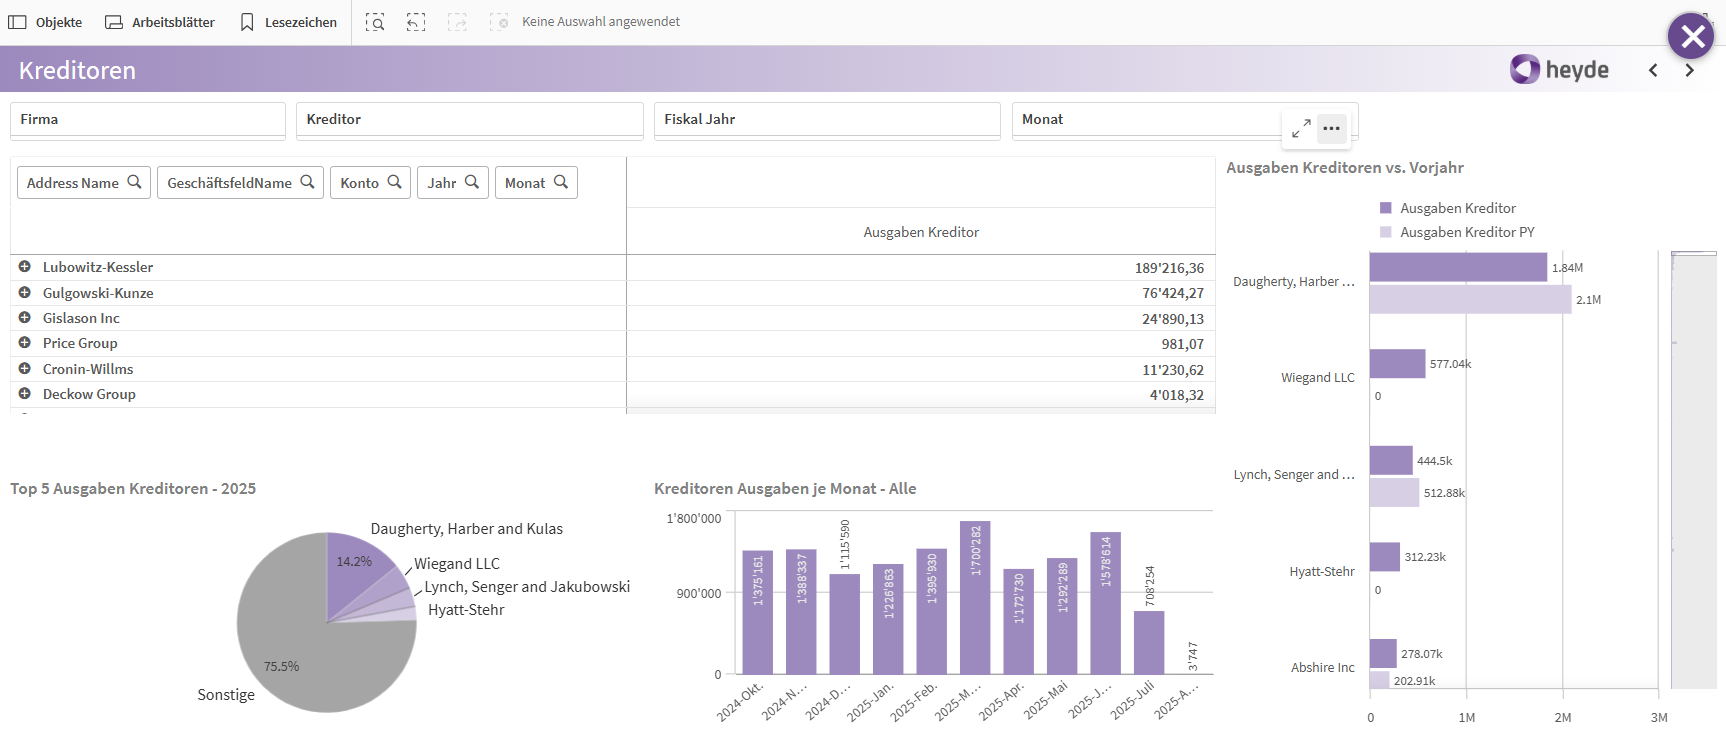
Task: Expand the Deckow Group row
Action: pos(25,394)
